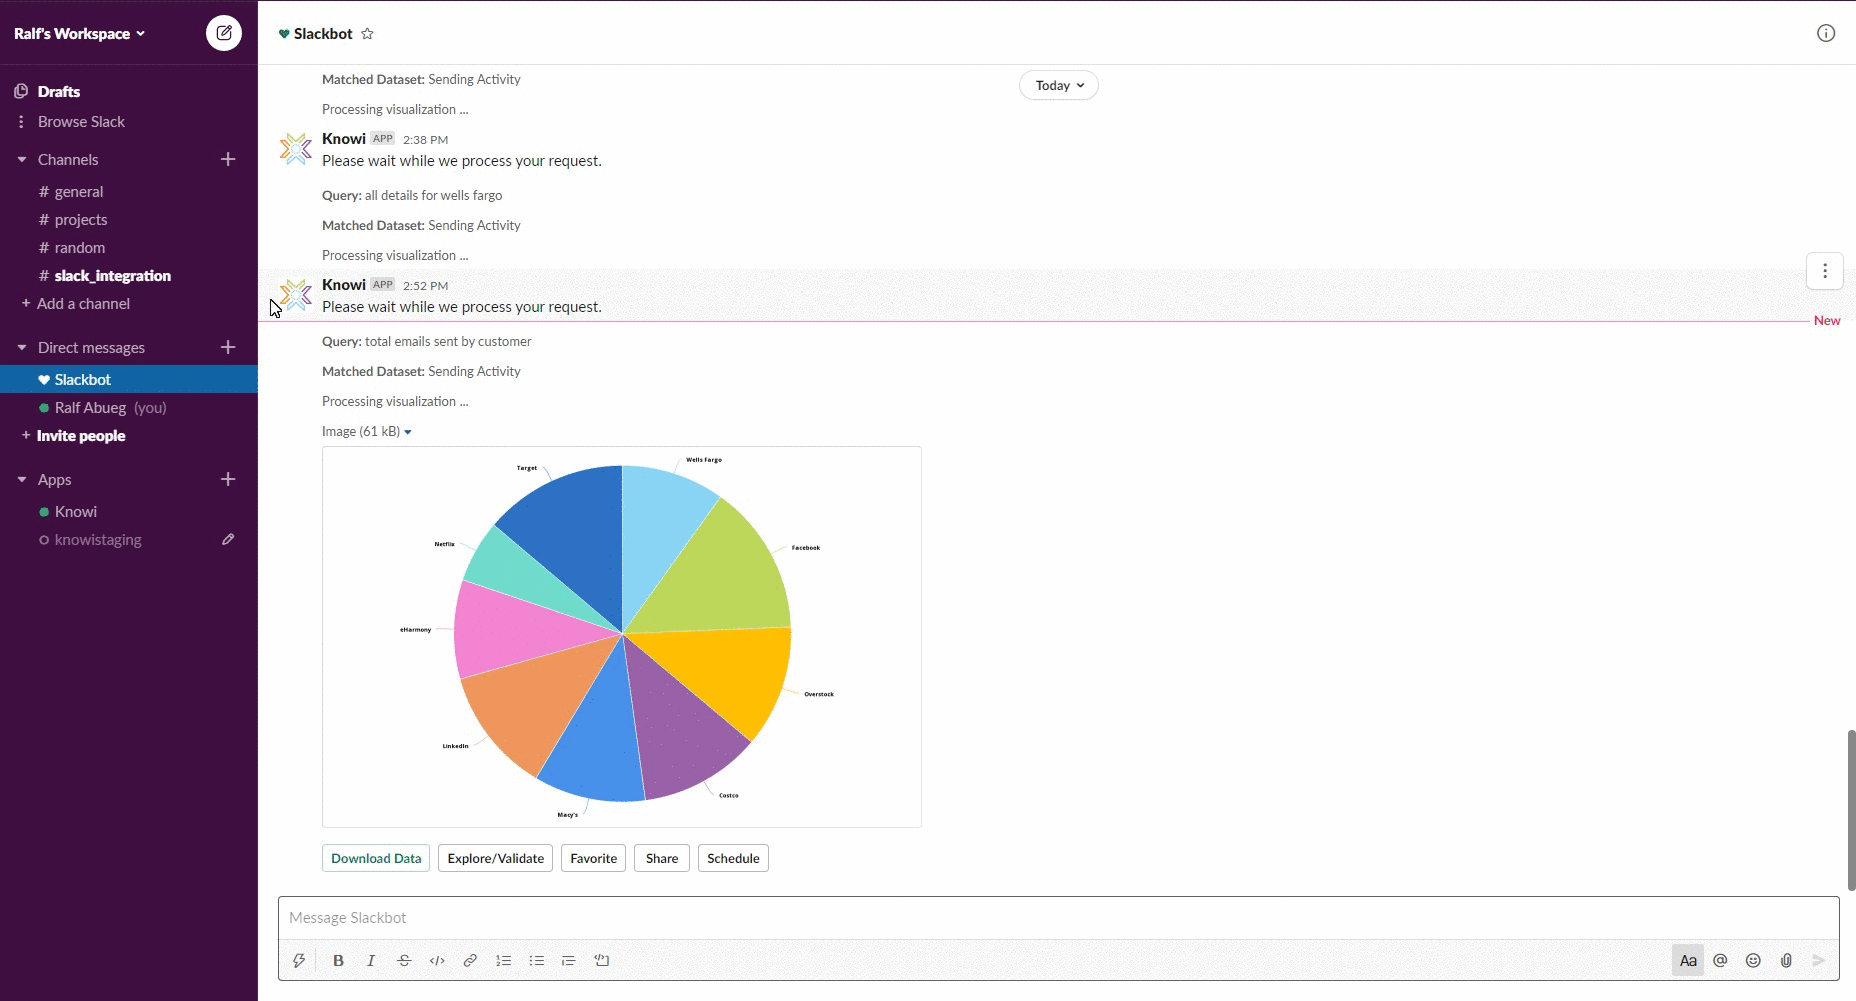Insert a link with the link icon
The height and width of the screenshot is (1001, 1856).
[470, 960]
